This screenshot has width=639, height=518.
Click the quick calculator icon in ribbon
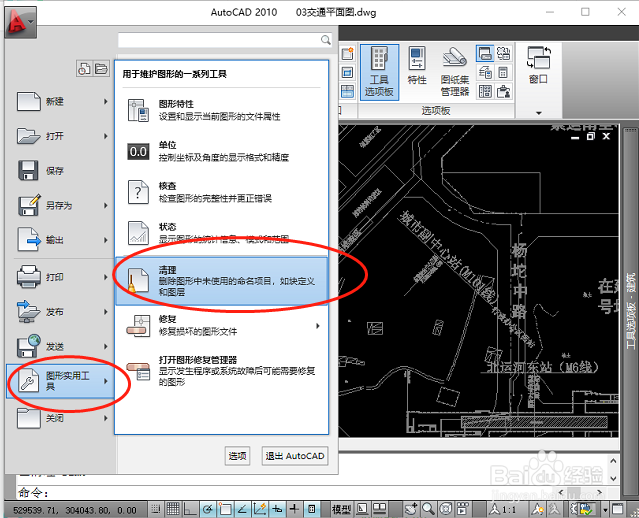pos(504,73)
